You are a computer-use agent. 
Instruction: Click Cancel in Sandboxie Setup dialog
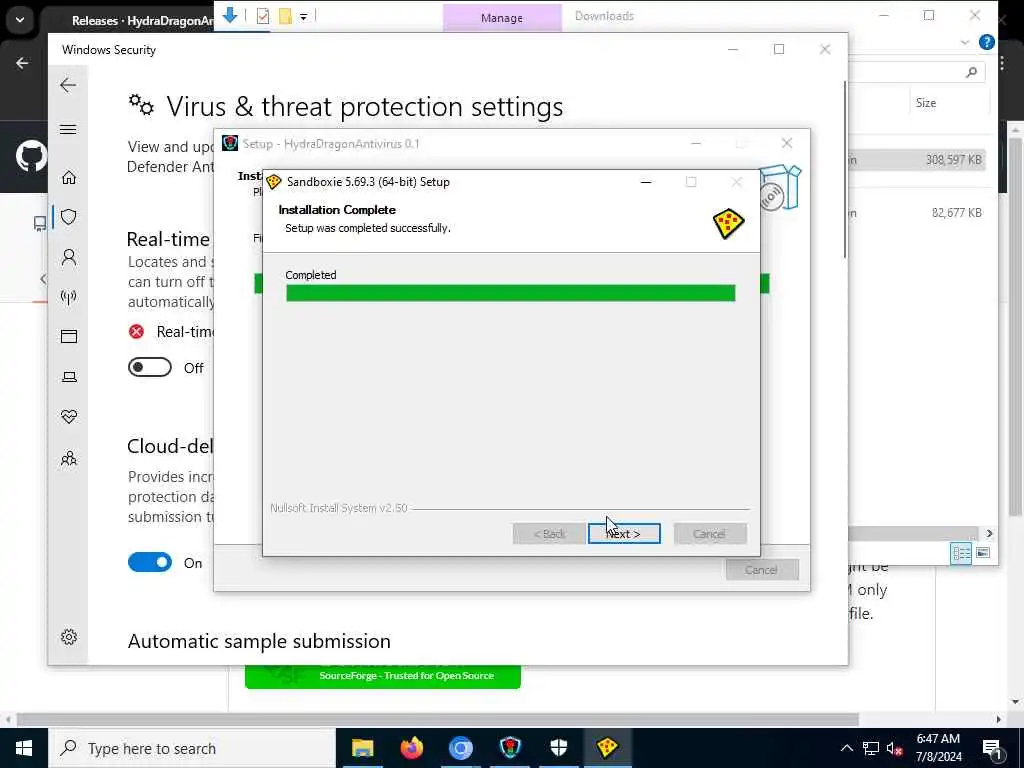(710, 534)
